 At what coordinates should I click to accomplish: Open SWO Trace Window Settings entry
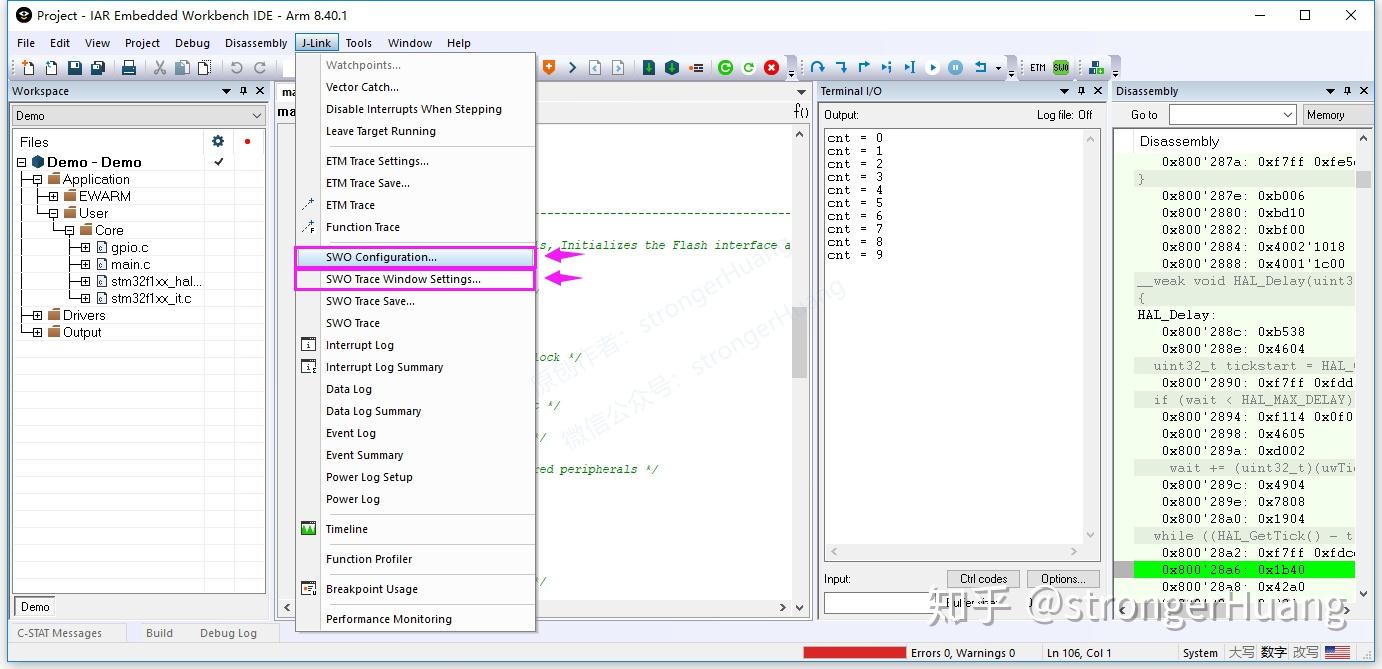point(414,279)
